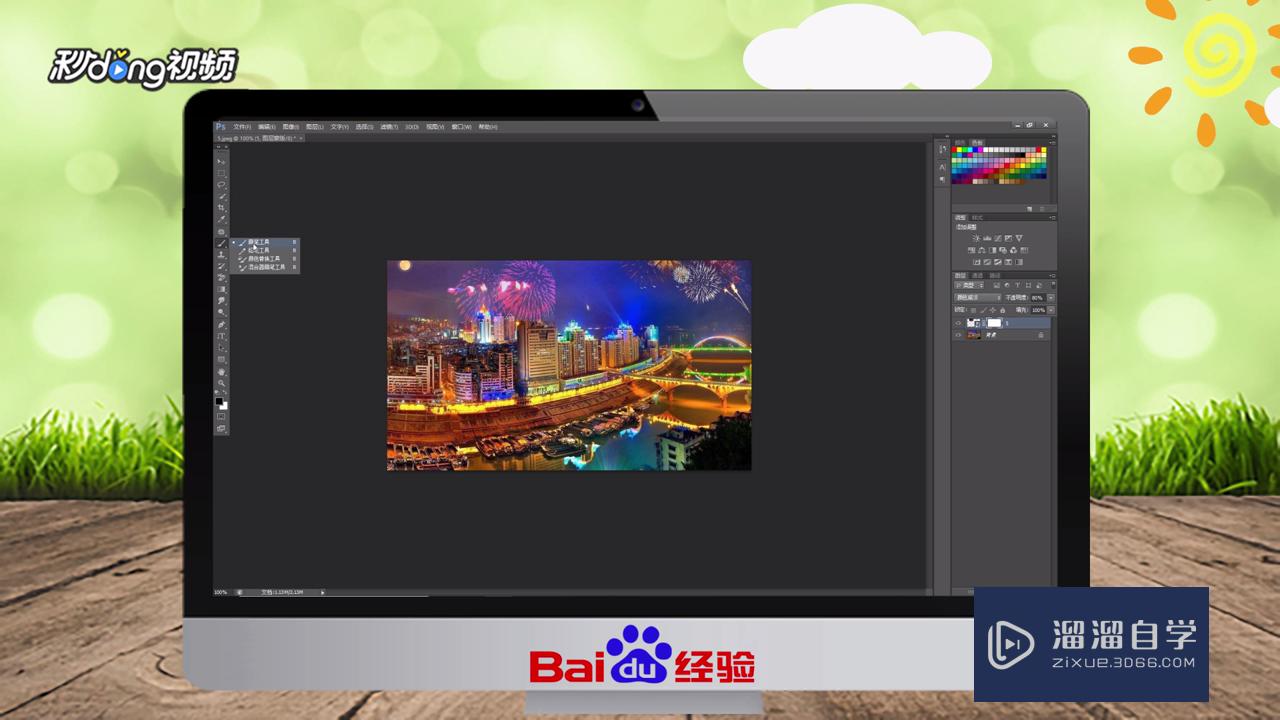The width and height of the screenshot is (1280, 720).
Task: Add Levels adjustment from Adjustments panel
Action: click(x=987, y=238)
